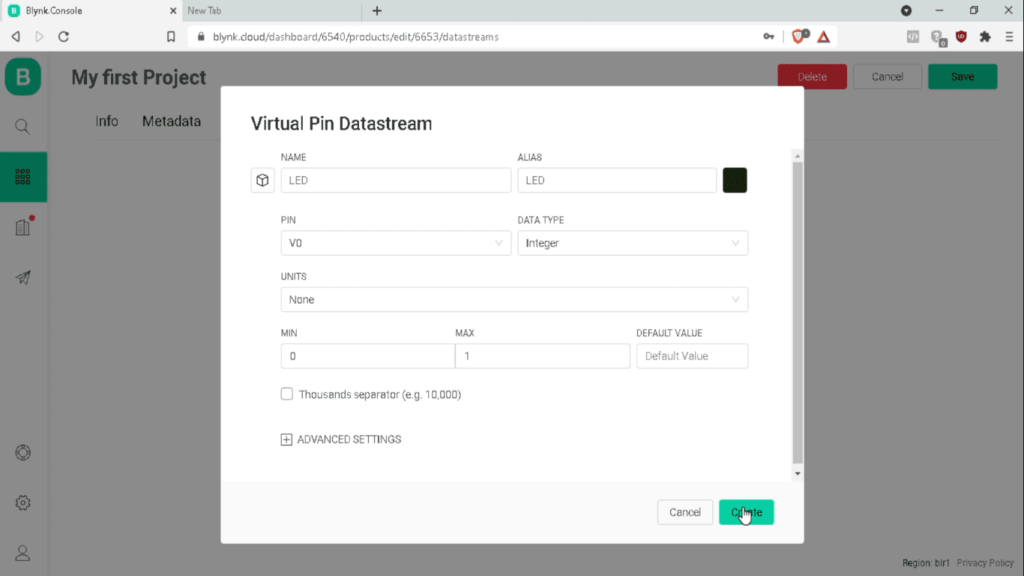1024x576 pixels.
Task: Click the green Create button
Action: pyautogui.click(x=746, y=512)
